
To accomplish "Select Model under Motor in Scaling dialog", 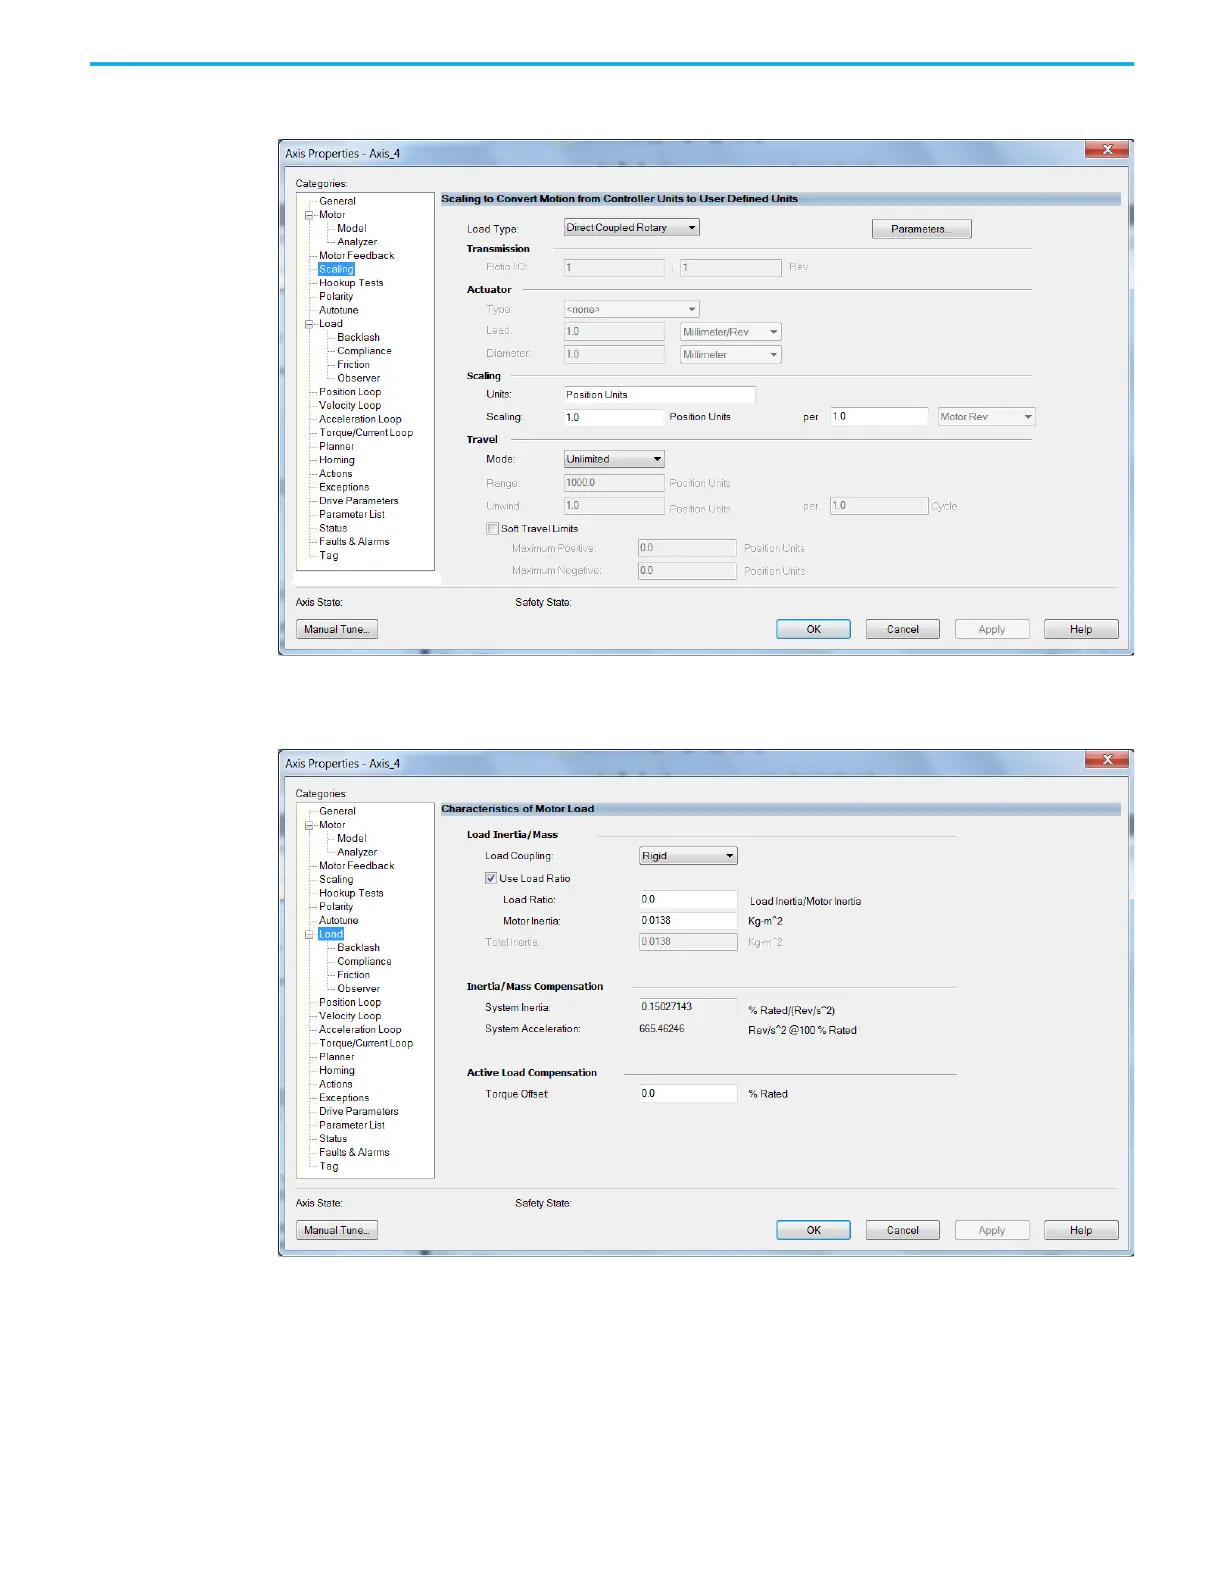I will tap(351, 228).
